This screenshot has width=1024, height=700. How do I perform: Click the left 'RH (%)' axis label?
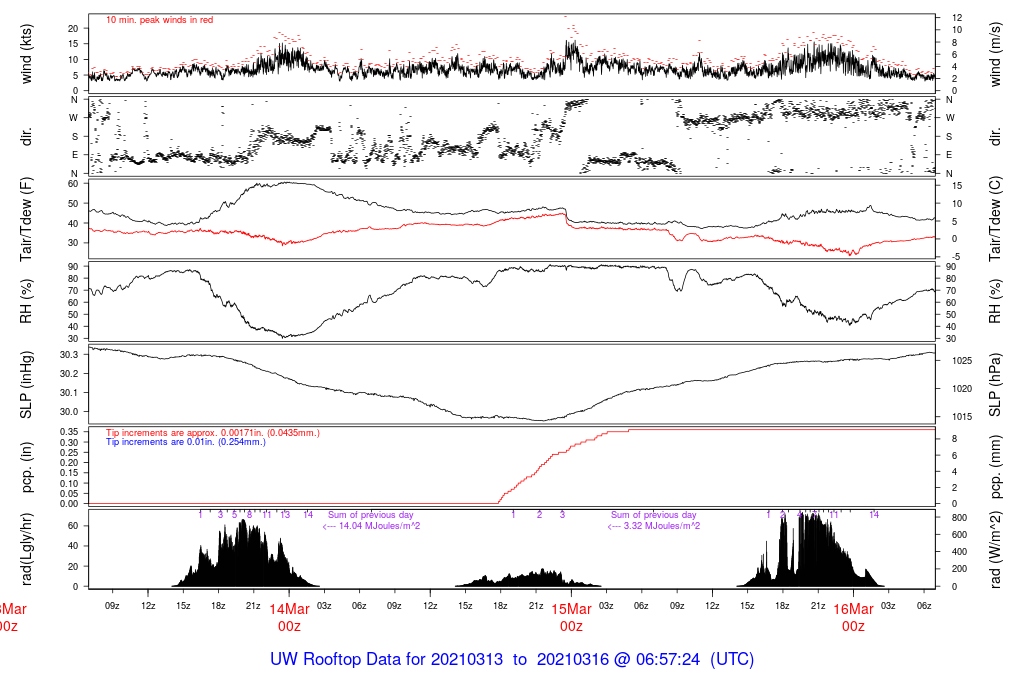click(26, 301)
